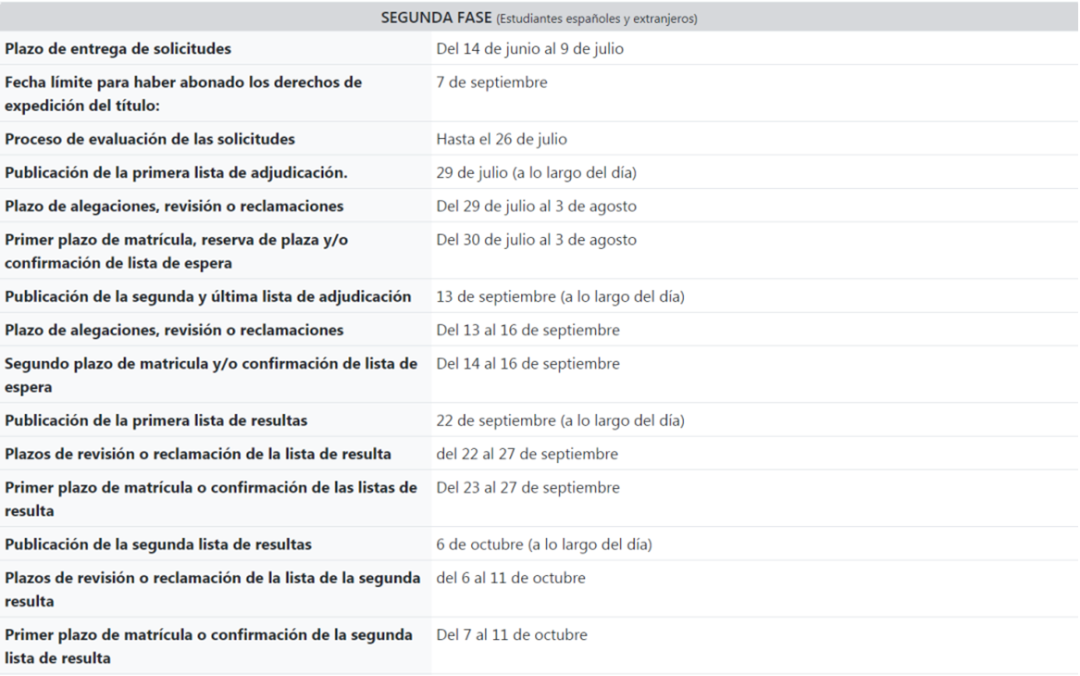
Task: Click the 'Del 13 al 16 de septiembre' date
Action: click(528, 331)
